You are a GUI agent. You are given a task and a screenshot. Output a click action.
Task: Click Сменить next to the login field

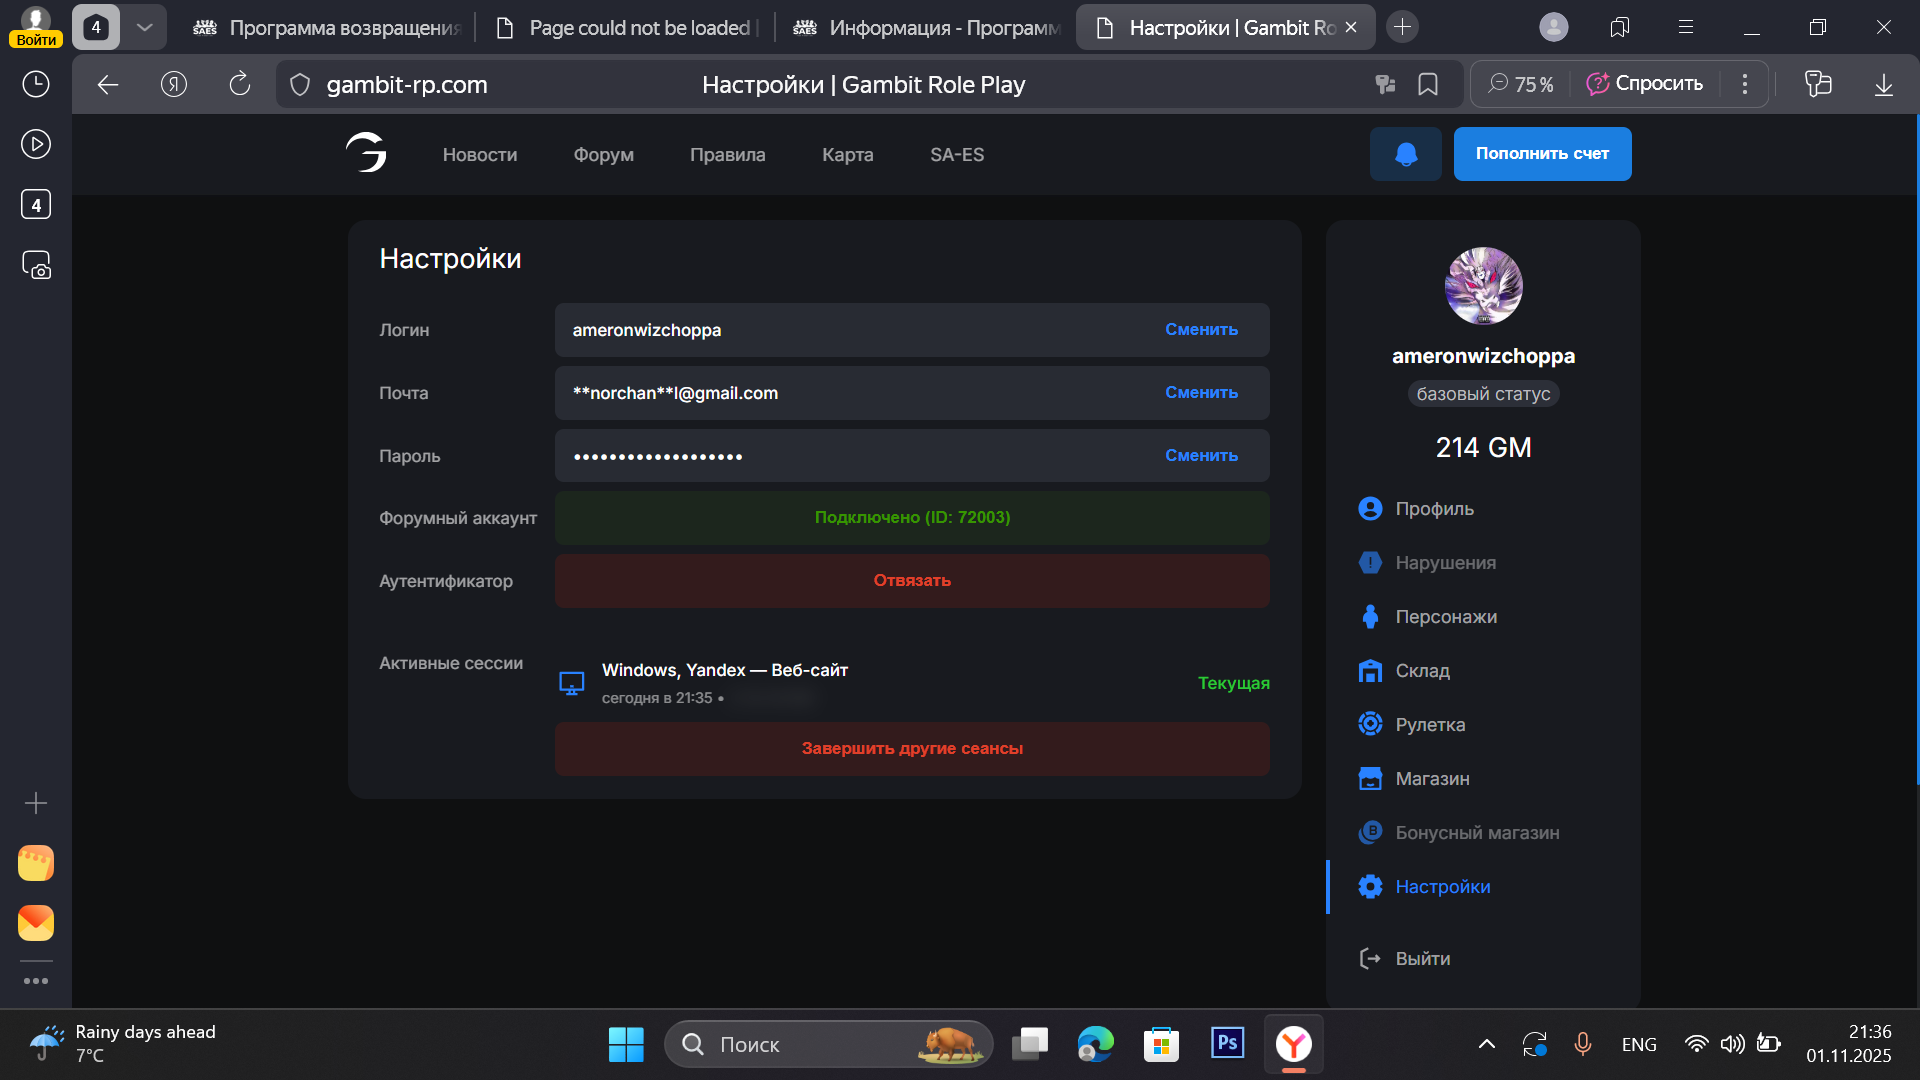pyautogui.click(x=1201, y=330)
